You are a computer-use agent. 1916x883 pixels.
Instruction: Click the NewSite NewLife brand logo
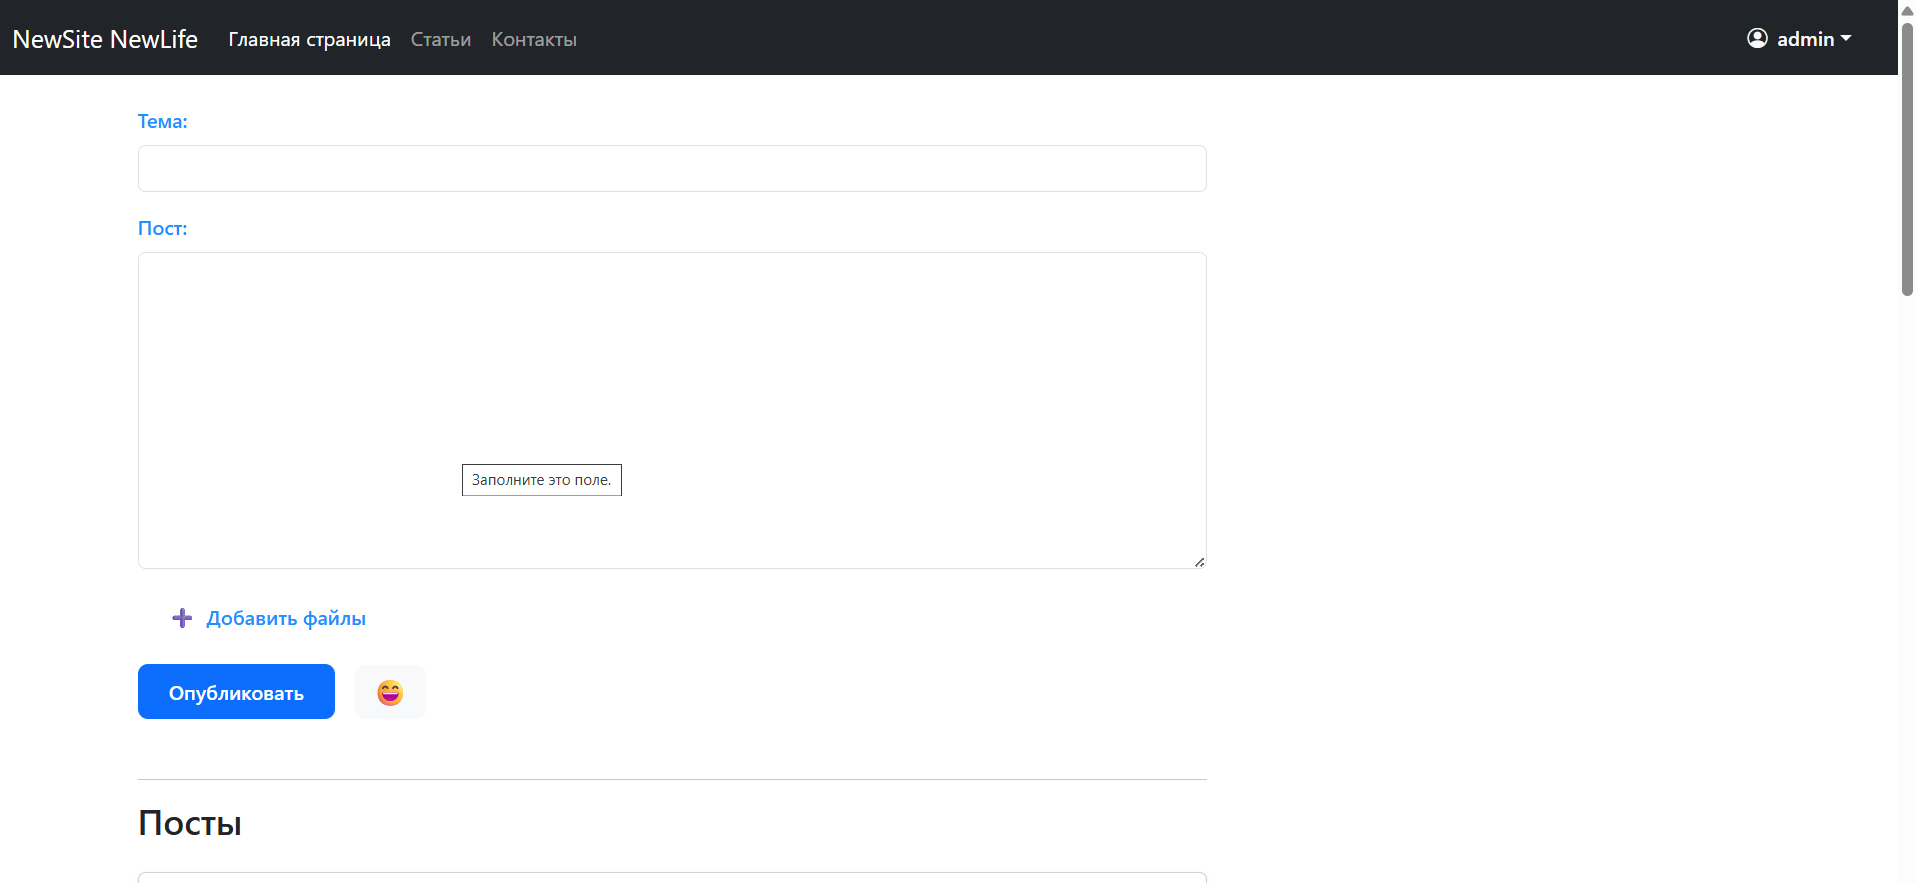point(105,39)
